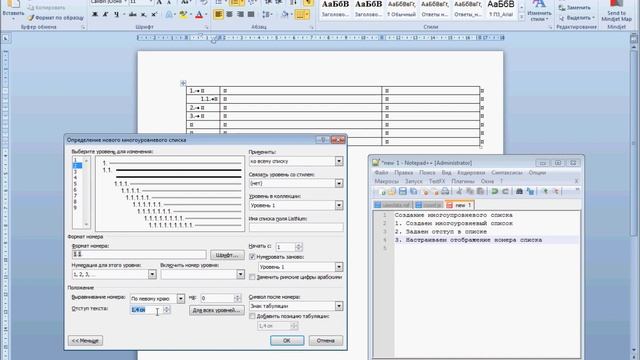Image resolution: width=640 pixels, height=360 pixels.
Task: Click the Print icon in Notepad++ toolbar
Action: [x=445, y=191]
